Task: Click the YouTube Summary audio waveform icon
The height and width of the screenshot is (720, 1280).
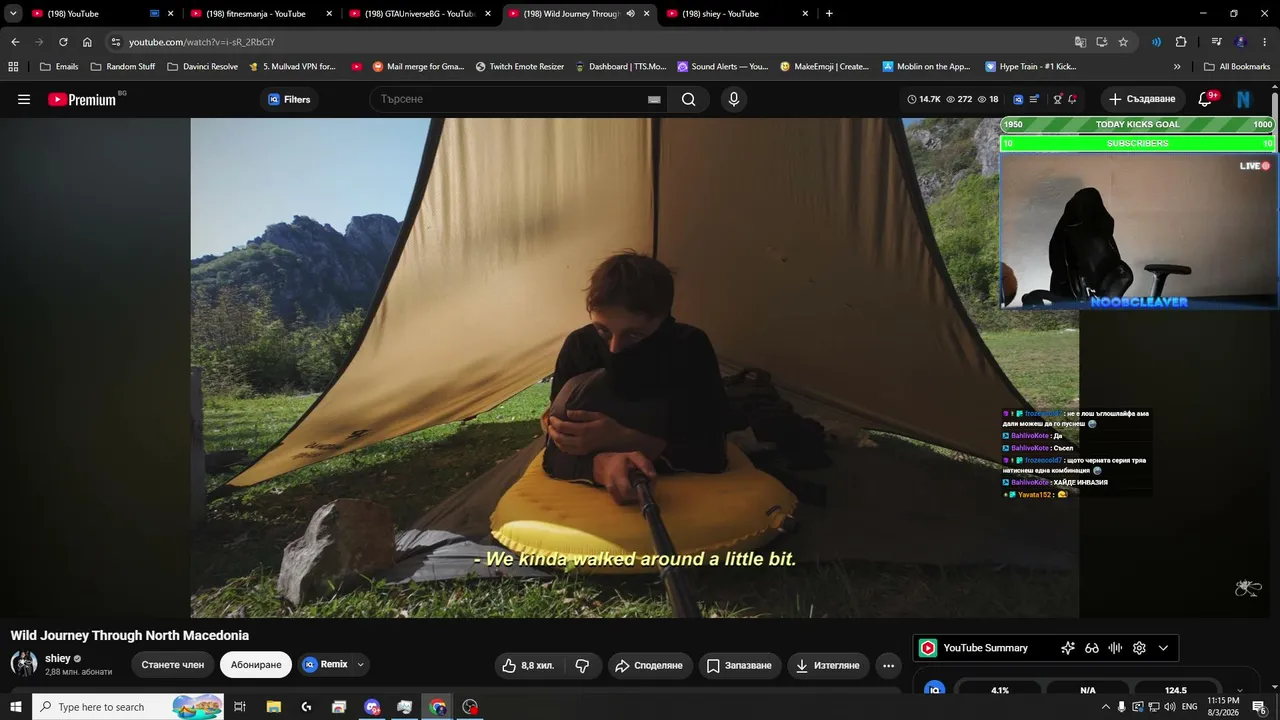Action: (x=1115, y=648)
